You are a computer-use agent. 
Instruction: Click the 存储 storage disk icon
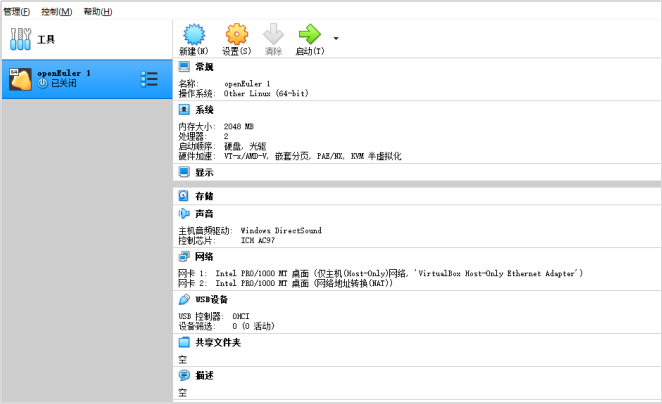point(184,196)
